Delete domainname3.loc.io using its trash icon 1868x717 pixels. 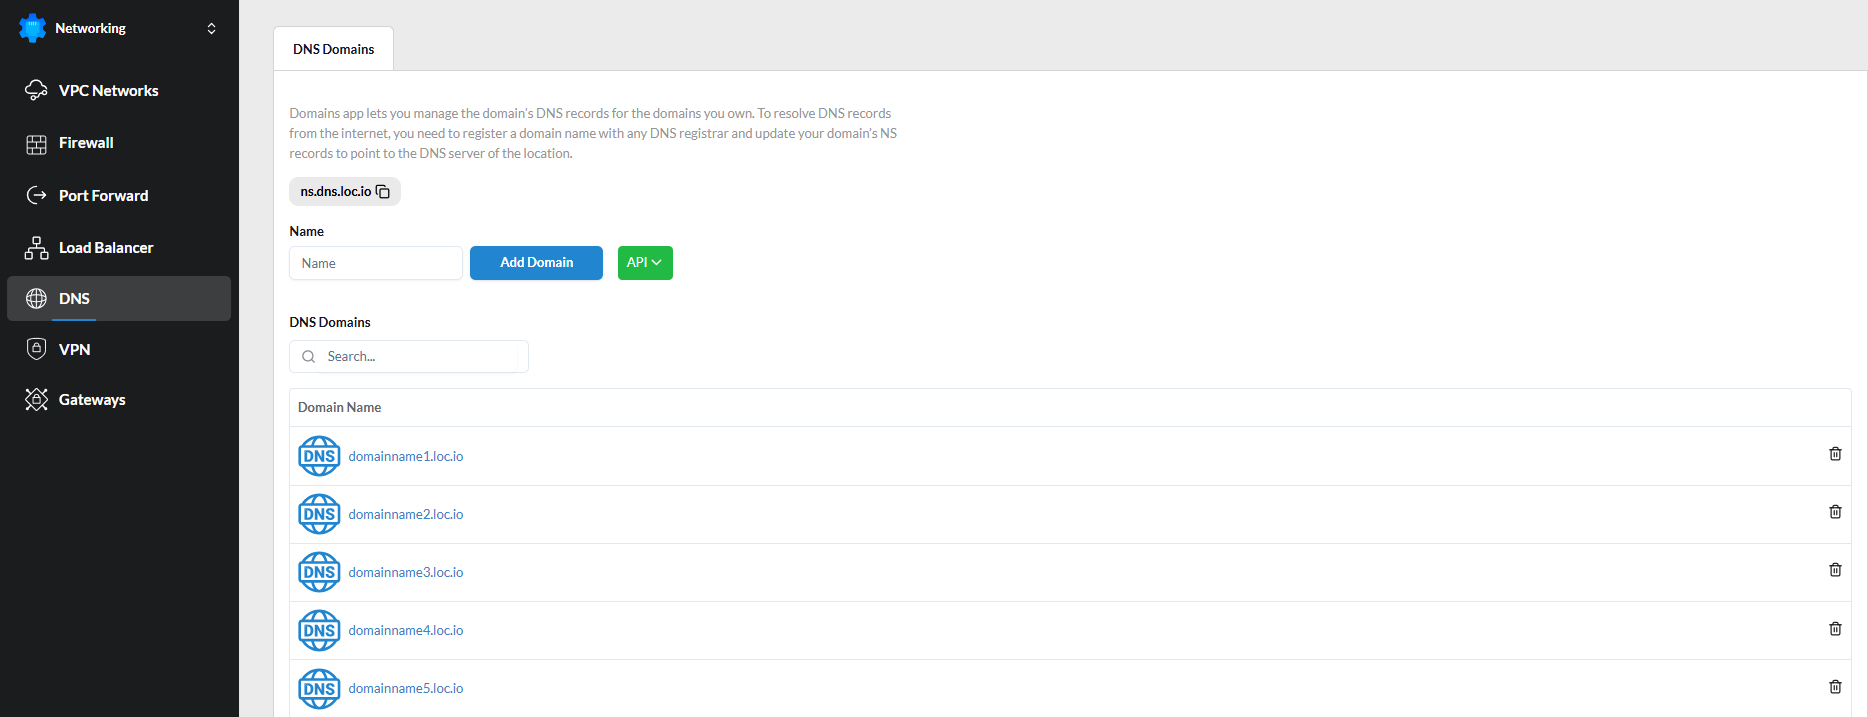click(x=1835, y=570)
